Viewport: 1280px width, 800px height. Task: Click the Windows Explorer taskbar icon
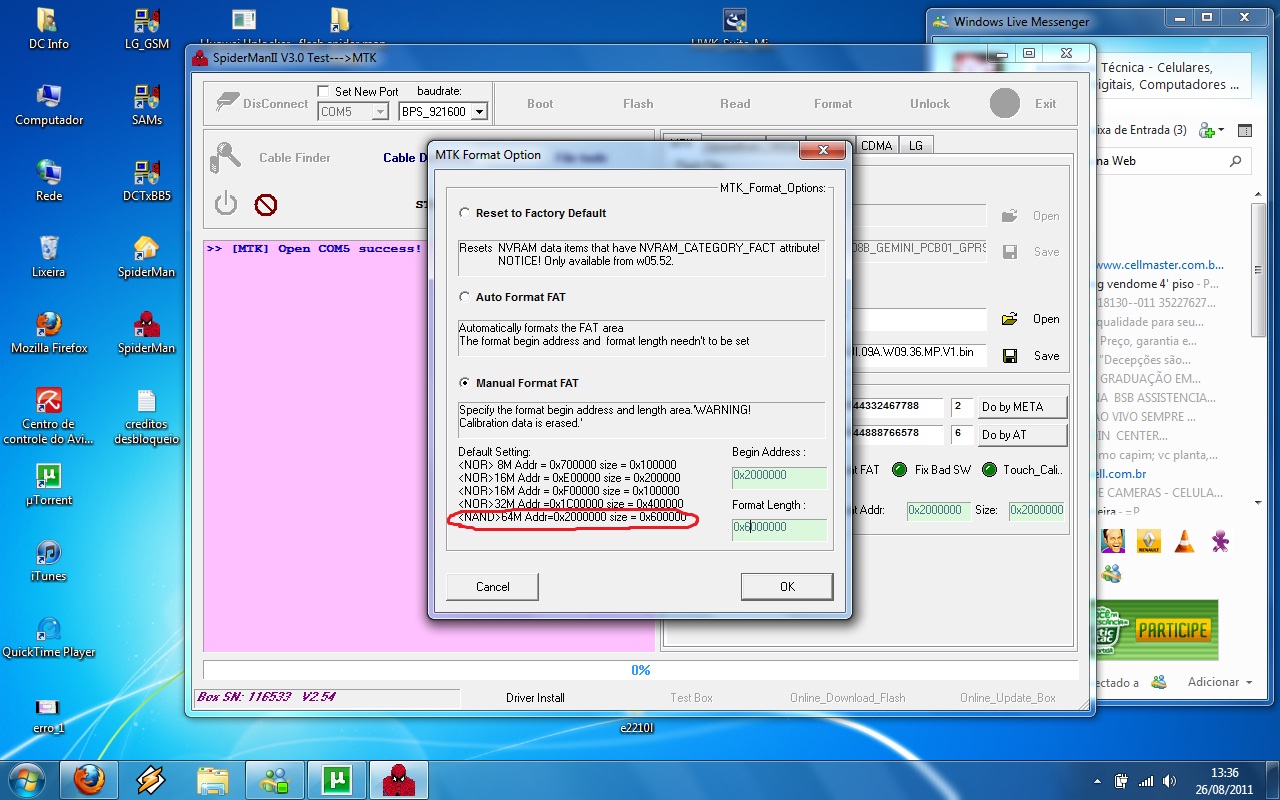click(212, 779)
